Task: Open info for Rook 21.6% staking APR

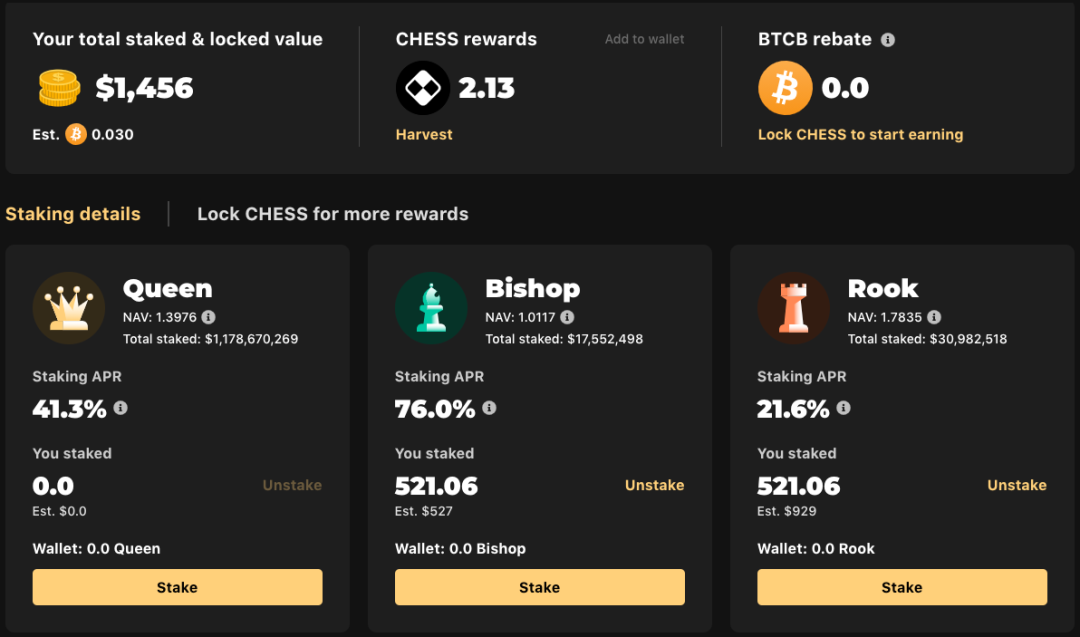Action: (x=843, y=408)
